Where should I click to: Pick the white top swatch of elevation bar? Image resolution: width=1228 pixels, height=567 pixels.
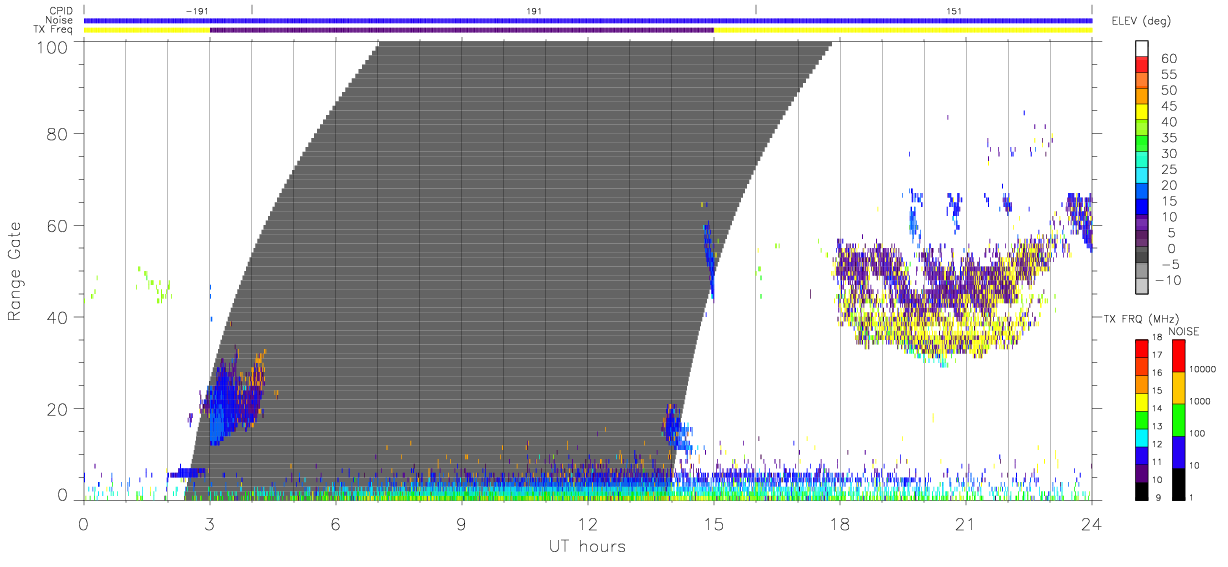coord(1142,50)
